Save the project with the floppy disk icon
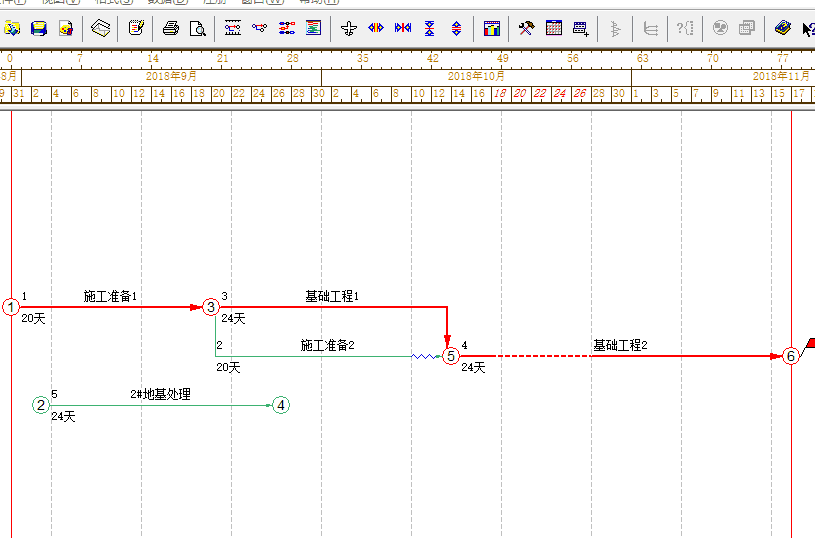This screenshot has width=815, height=538. coord(39,28)
